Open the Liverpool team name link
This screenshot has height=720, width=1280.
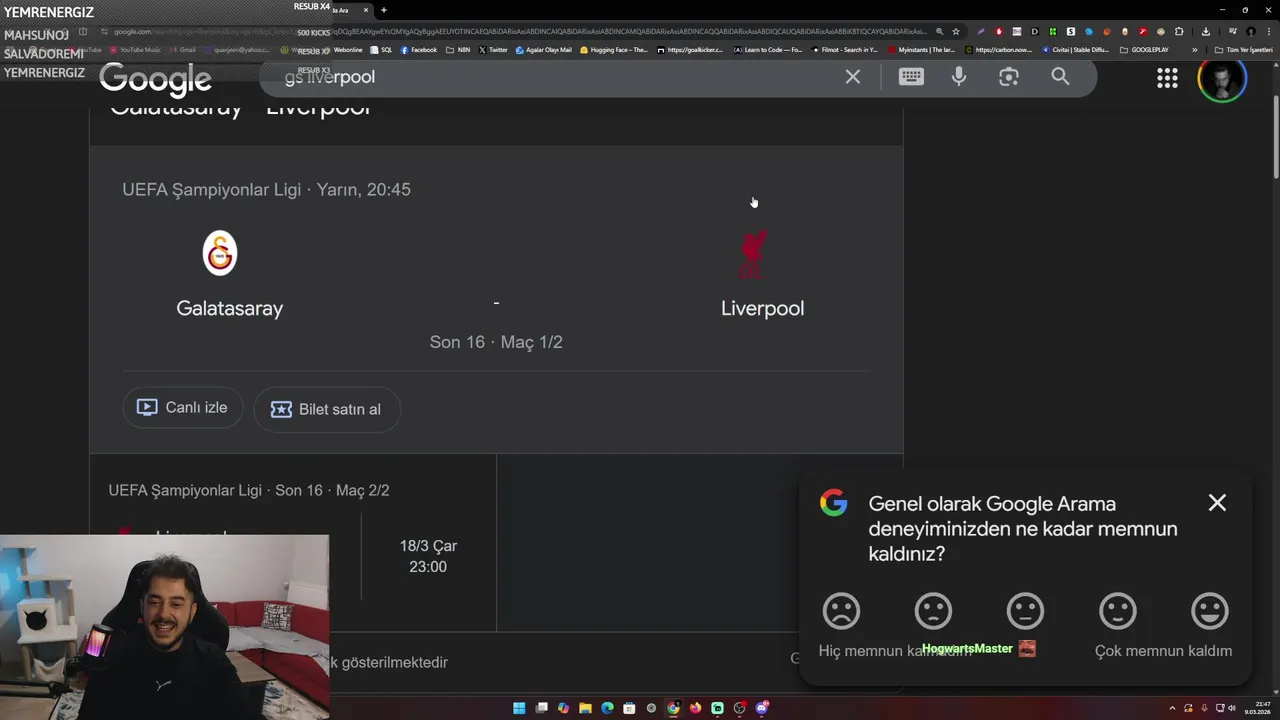click(x=762, y=308)
